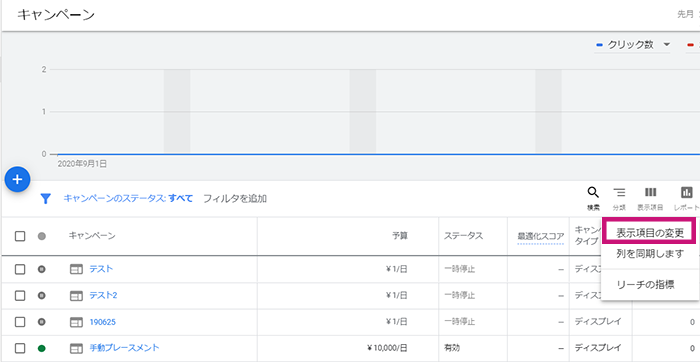Screen dimensions: 700x362
Task: Select 表示項目の変更 from the menu
Action: 650,233
